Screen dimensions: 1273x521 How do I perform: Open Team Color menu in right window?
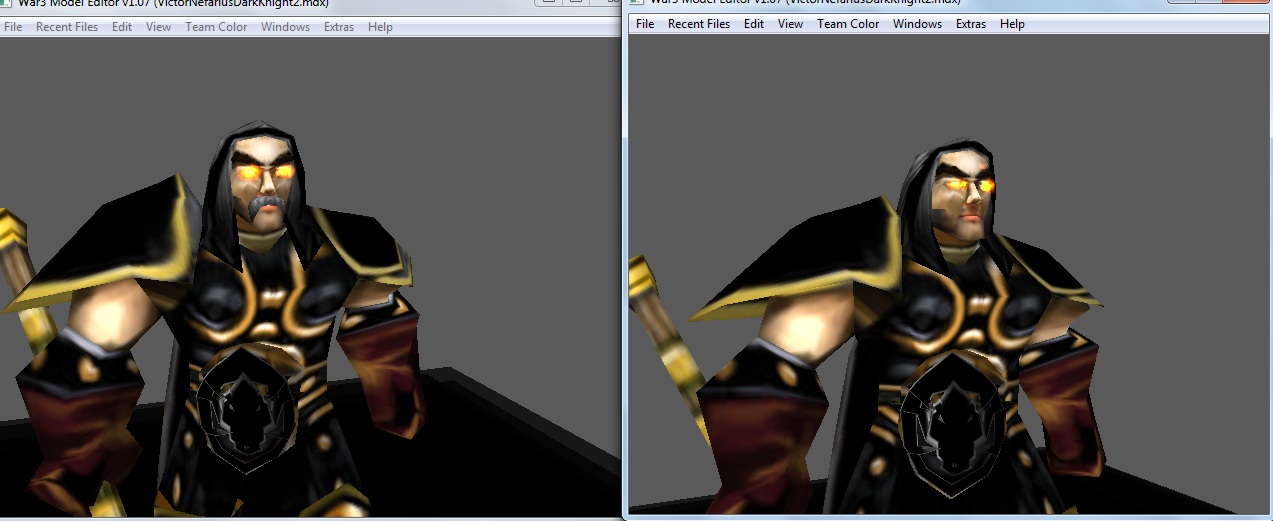pos(848,24)
